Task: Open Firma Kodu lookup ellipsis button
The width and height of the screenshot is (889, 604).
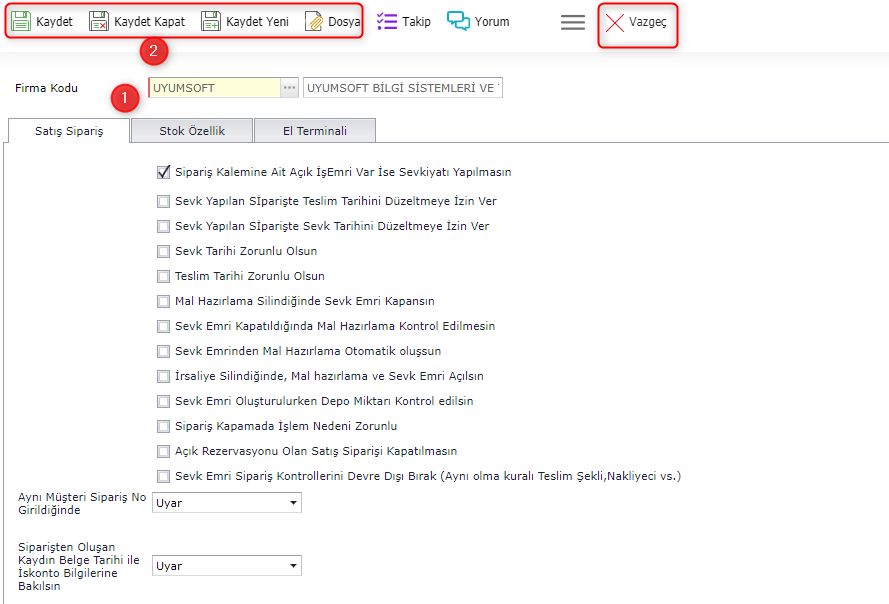Action: pyautogui.click(x=289, y=88)
